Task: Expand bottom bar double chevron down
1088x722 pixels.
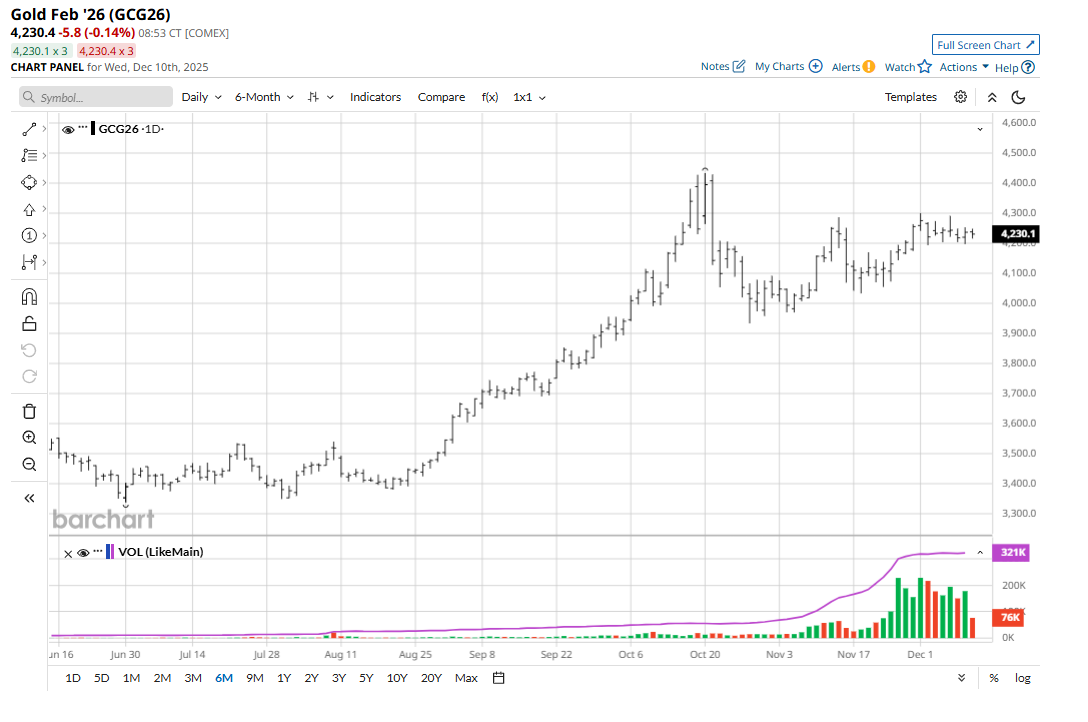Action: pos(961,678)
